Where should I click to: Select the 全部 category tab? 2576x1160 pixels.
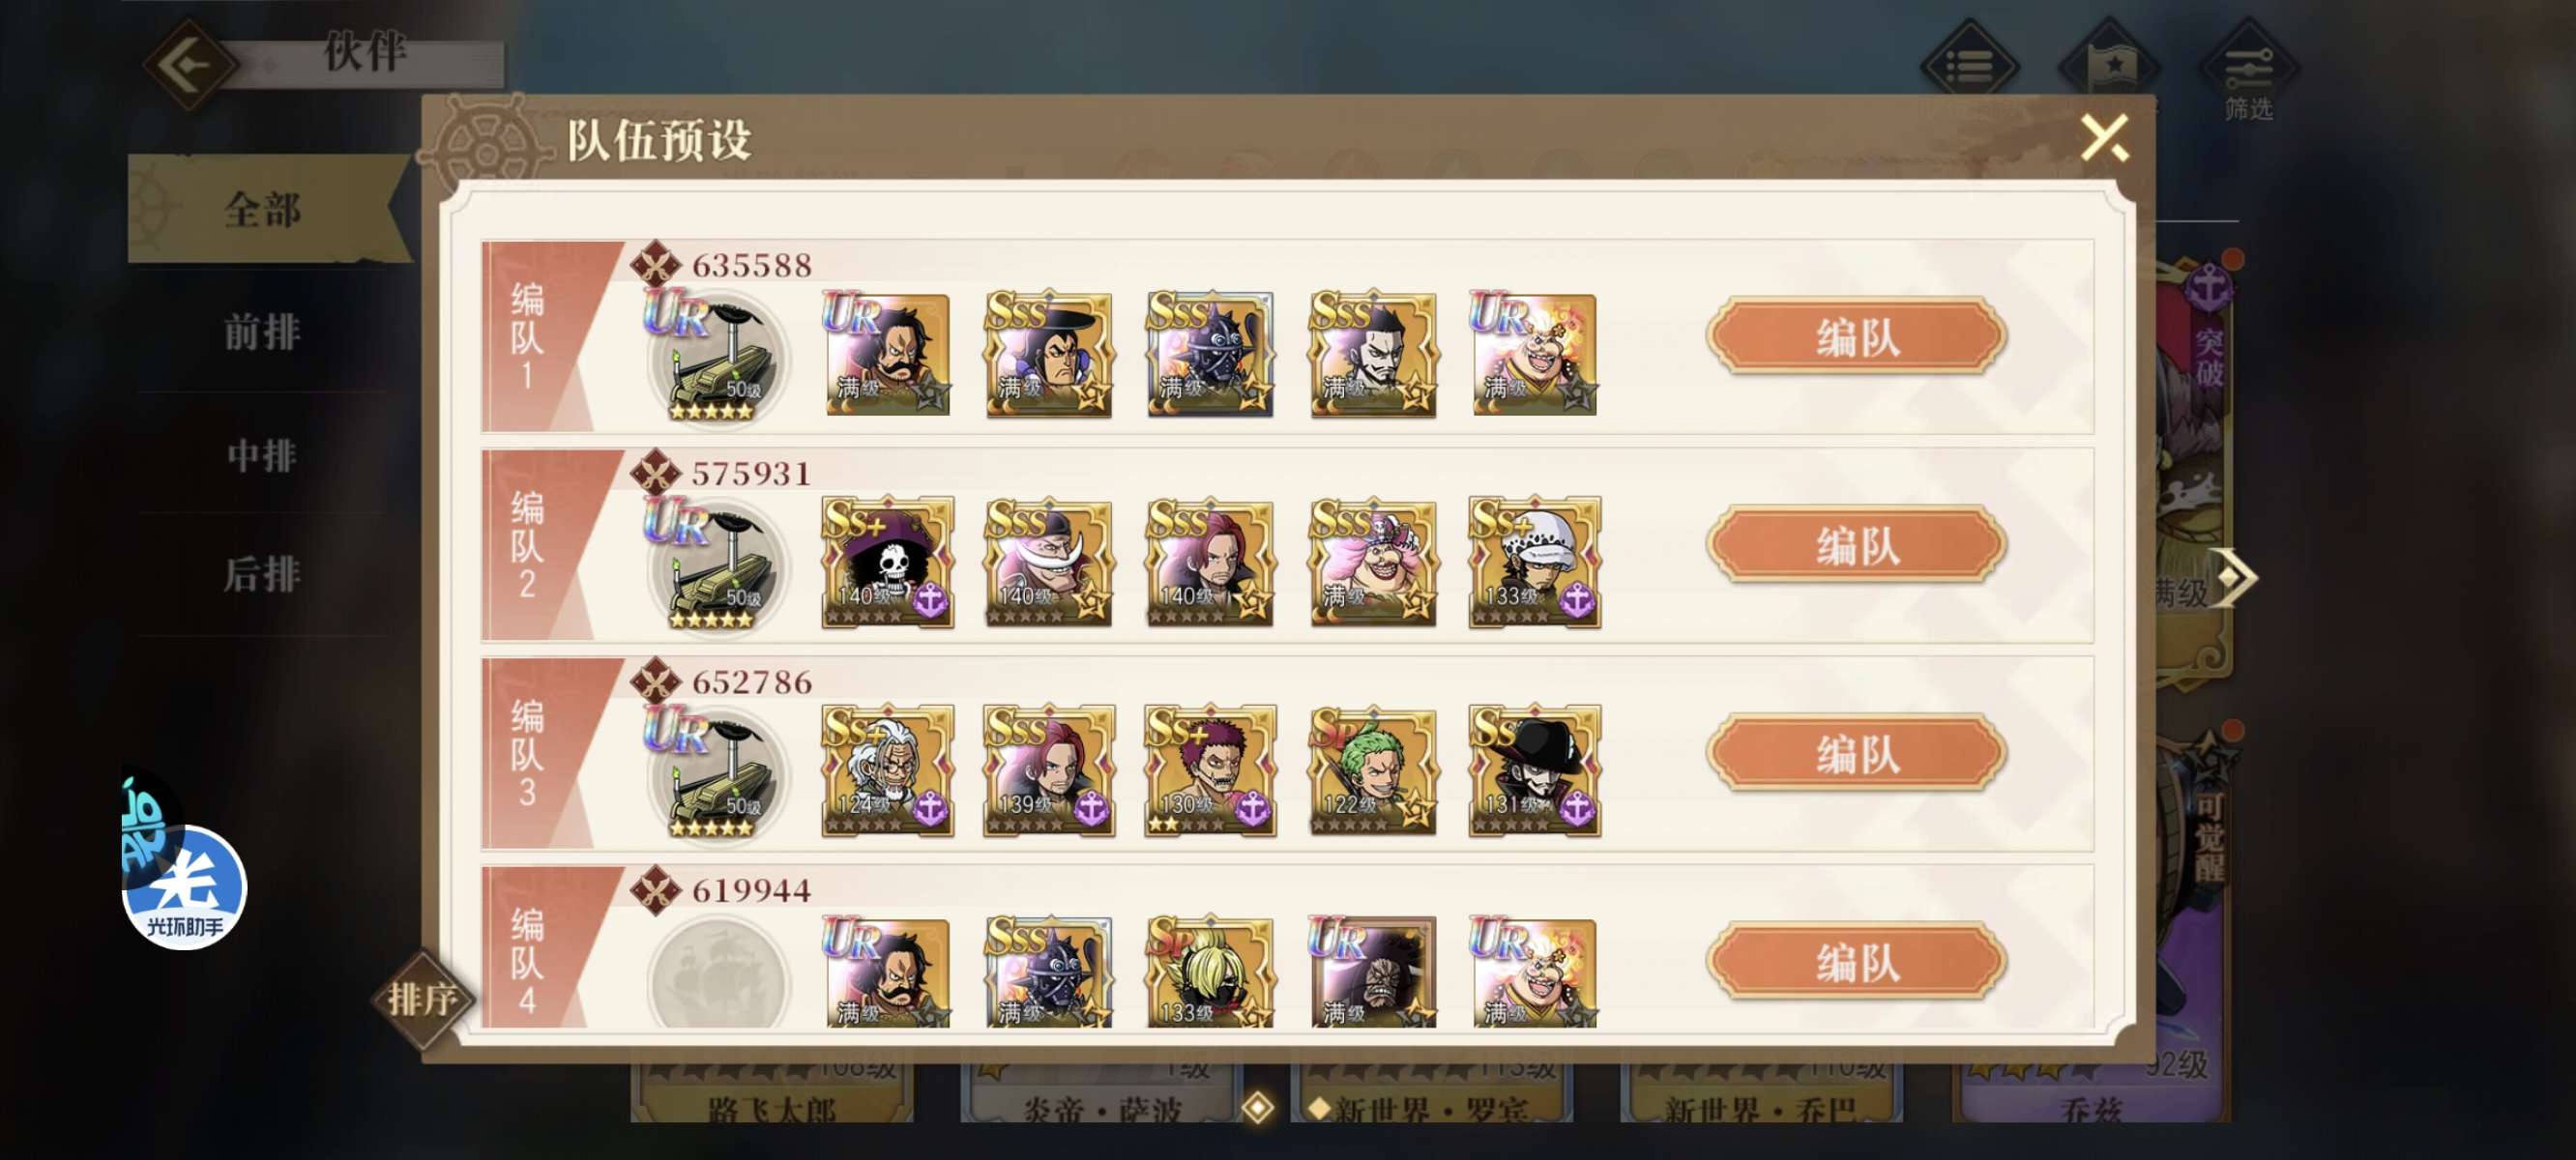point(262,210)
